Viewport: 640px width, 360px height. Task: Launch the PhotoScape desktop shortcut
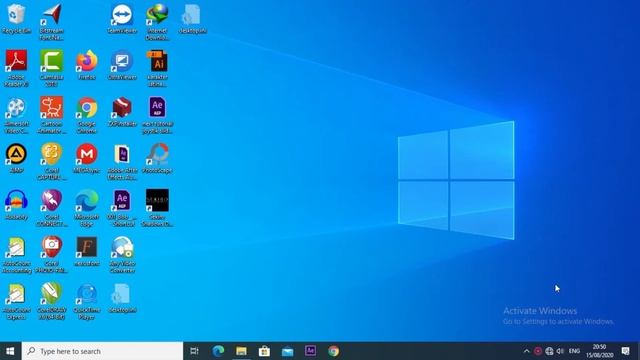click(x=157, y=158)
